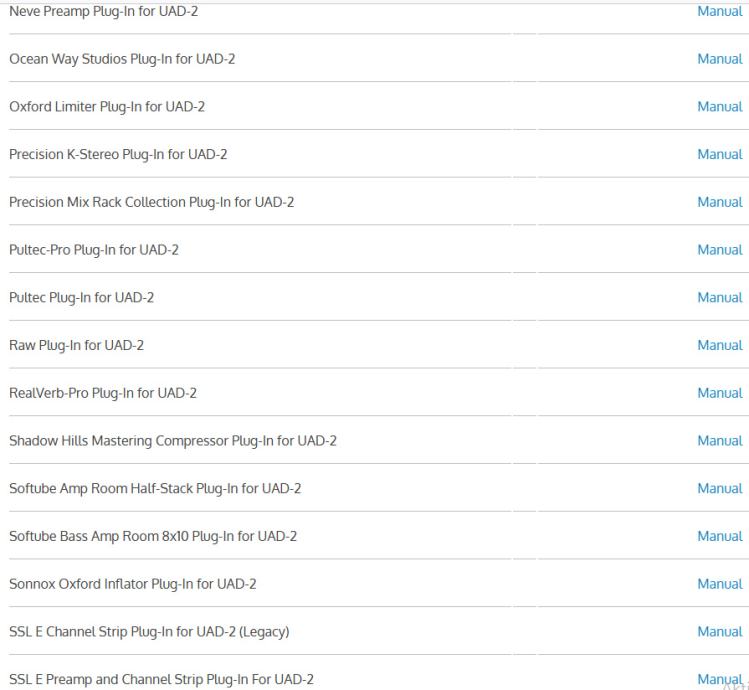Open Precision K-Stereo Plug-In manual link
749x690 pixels.
pos(720,154)
